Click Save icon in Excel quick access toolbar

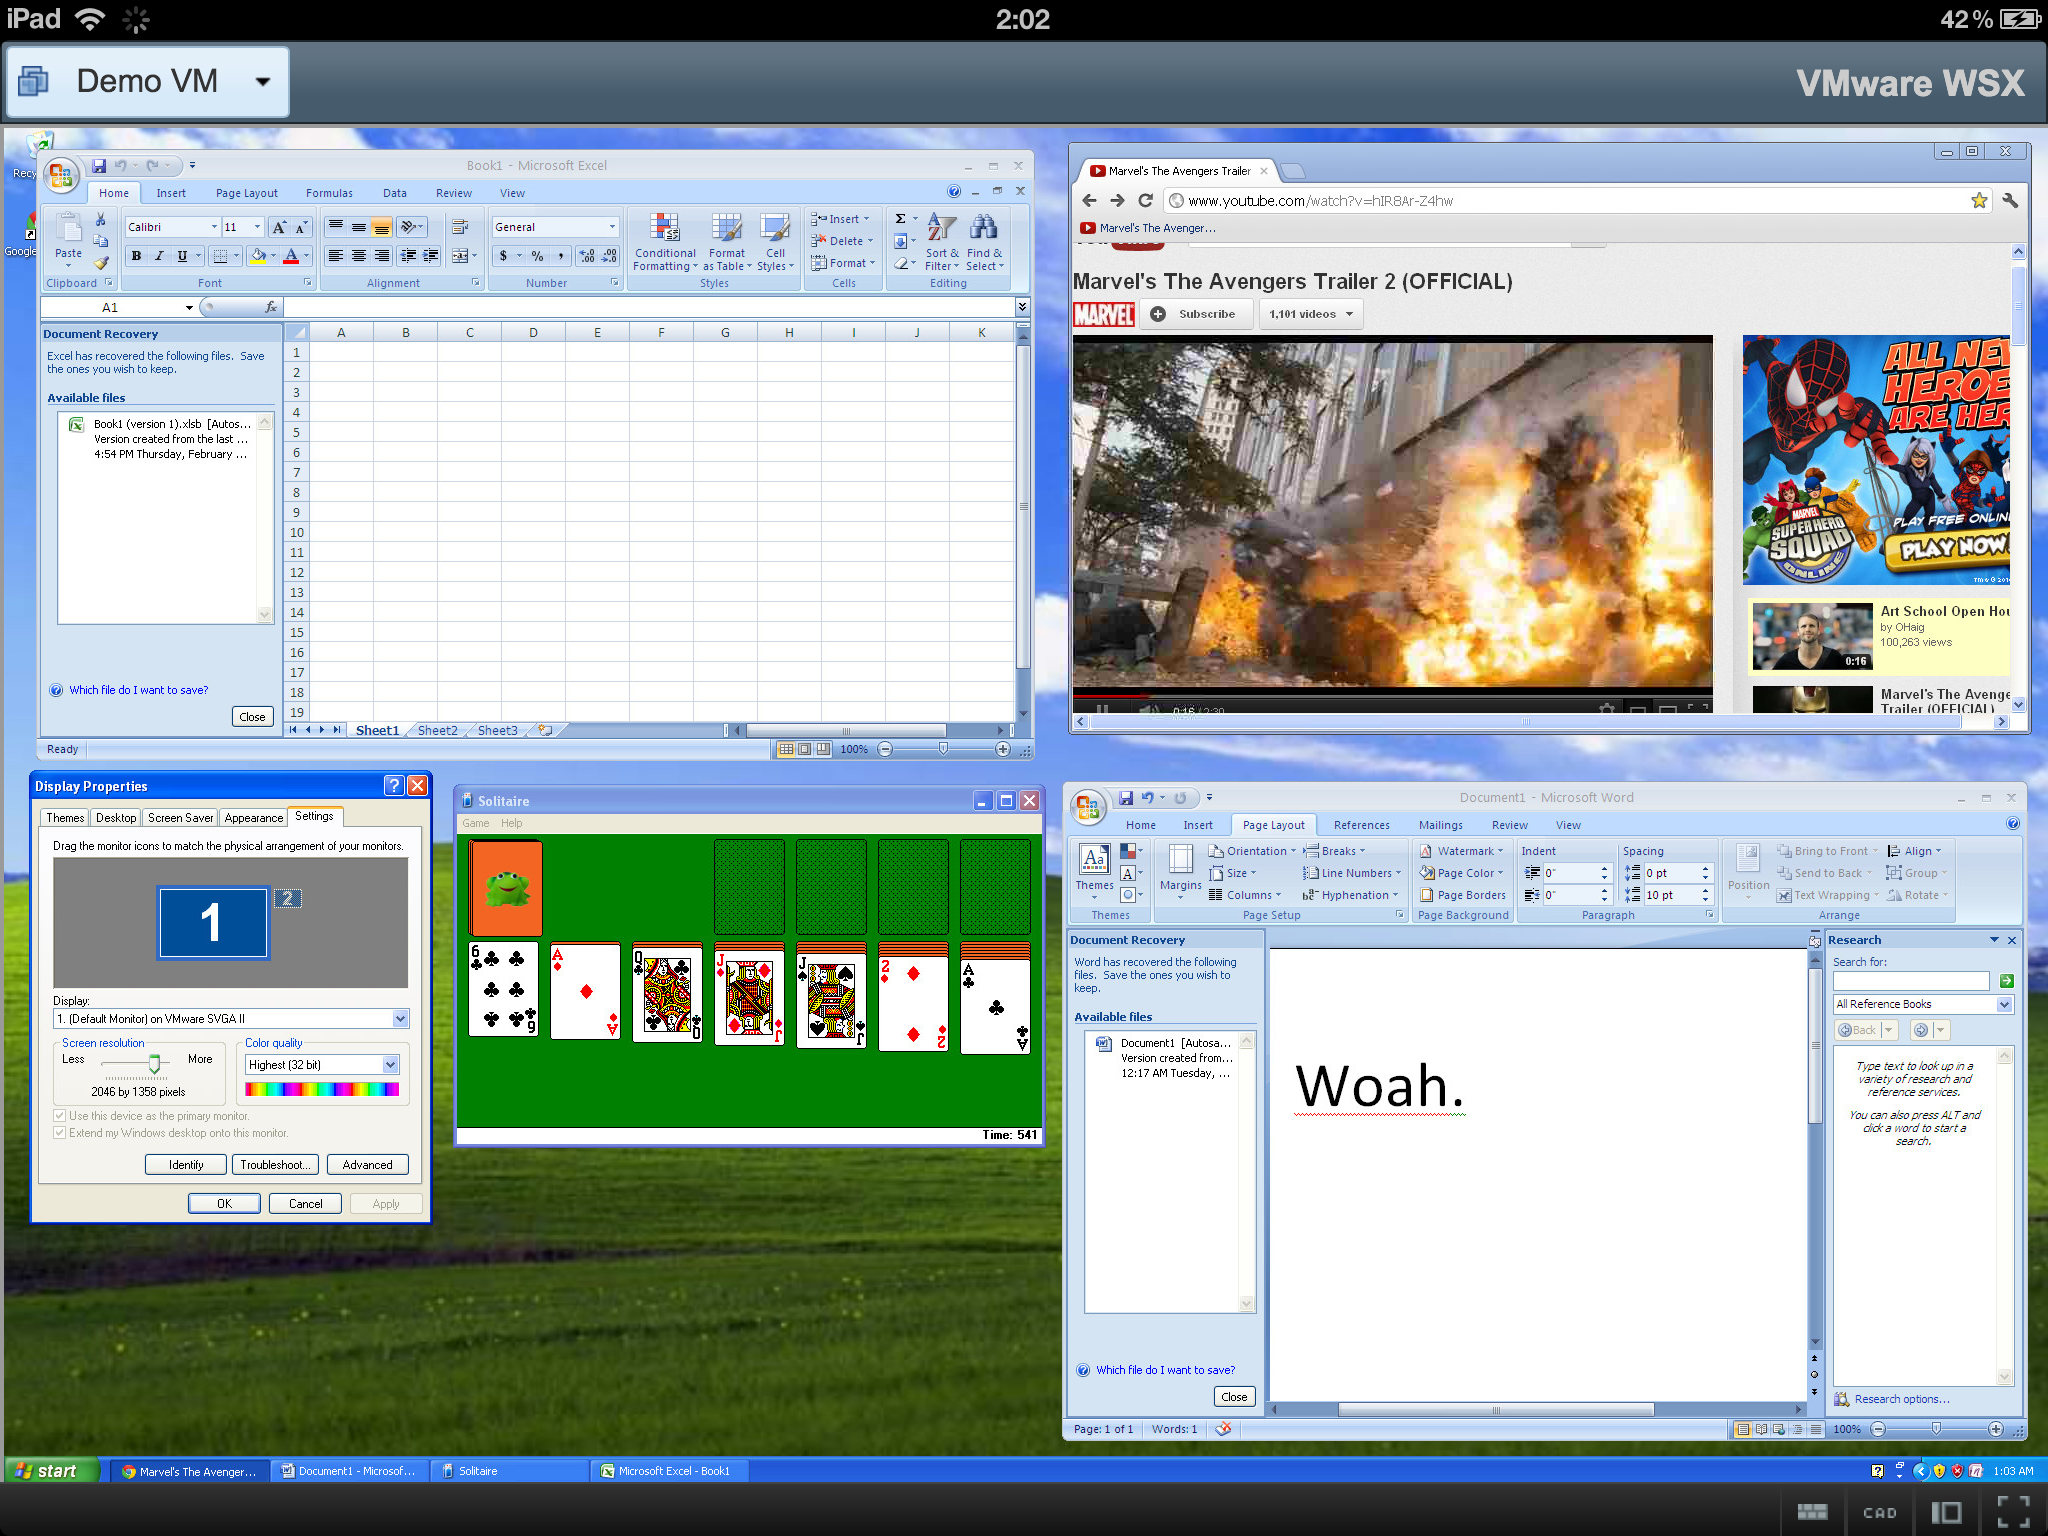click(x=99, y=166)
